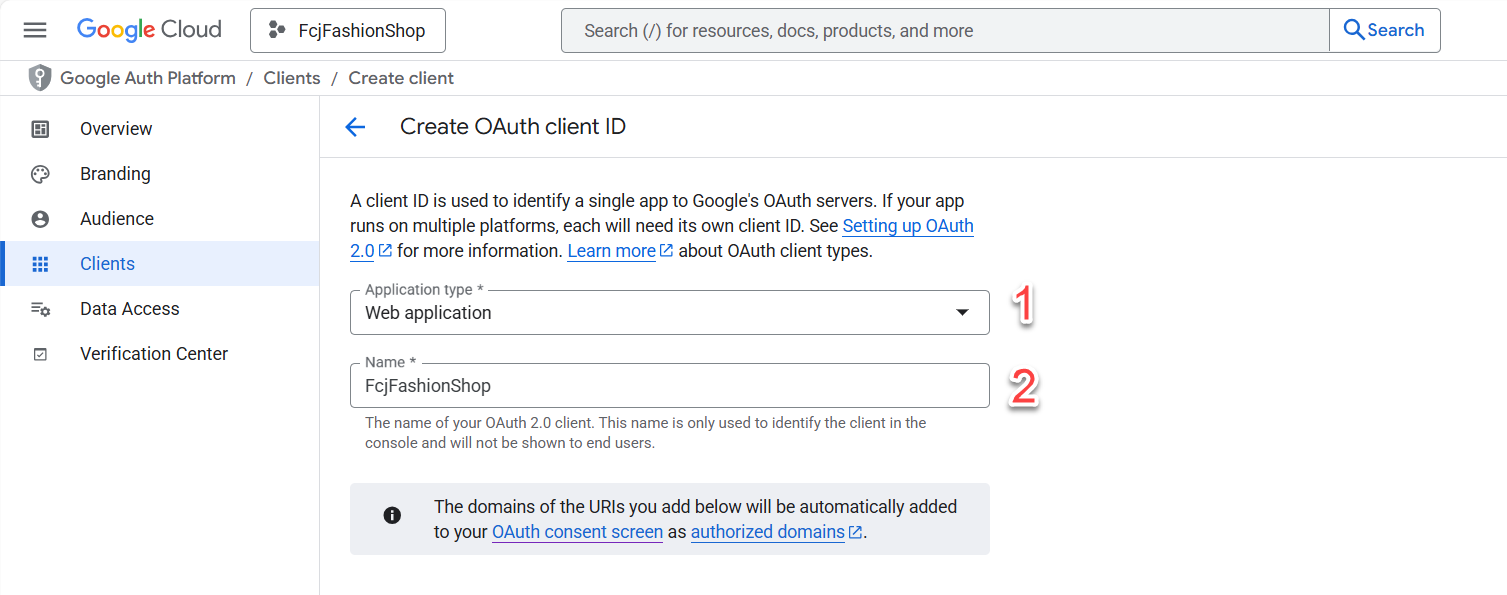Open the Branding sidebar item
The height and width of the screenshot is (595, 1507).
160,174
